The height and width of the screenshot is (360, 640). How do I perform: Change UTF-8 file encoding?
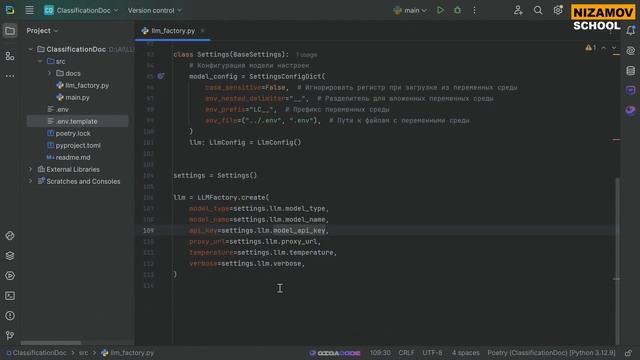coord(432,353)
